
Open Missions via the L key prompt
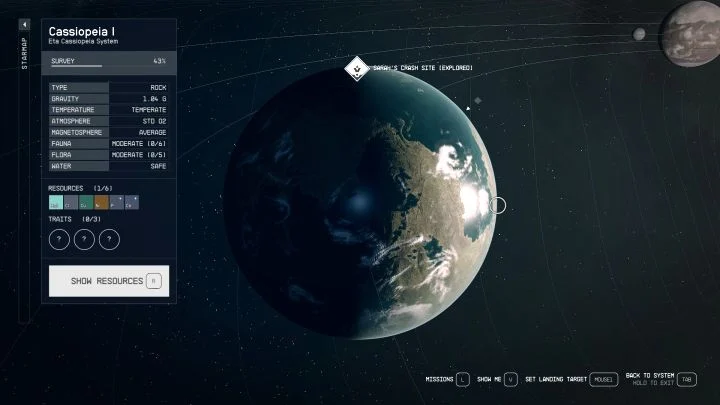tap(462, 379)
